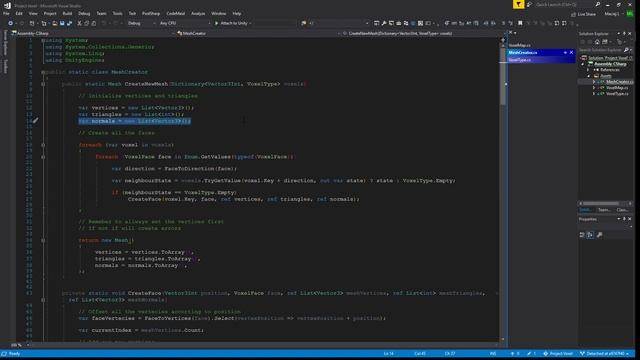The width and height of the screenshot is (640, 360).
Task: Open the Build menu
Action: 67,13
